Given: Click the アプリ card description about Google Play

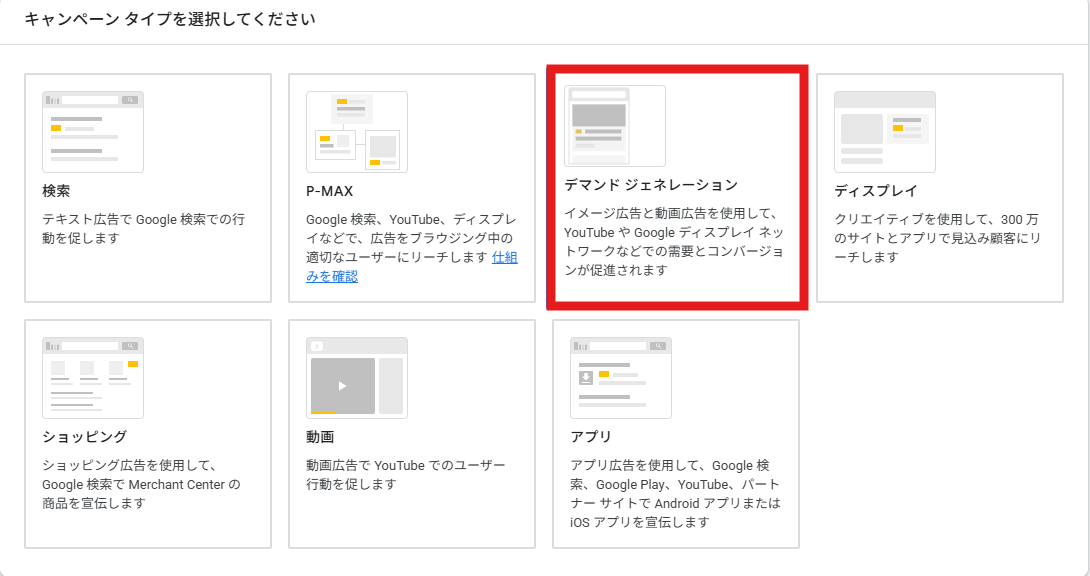Looking at the screenshot, I should tap(674, 494).
